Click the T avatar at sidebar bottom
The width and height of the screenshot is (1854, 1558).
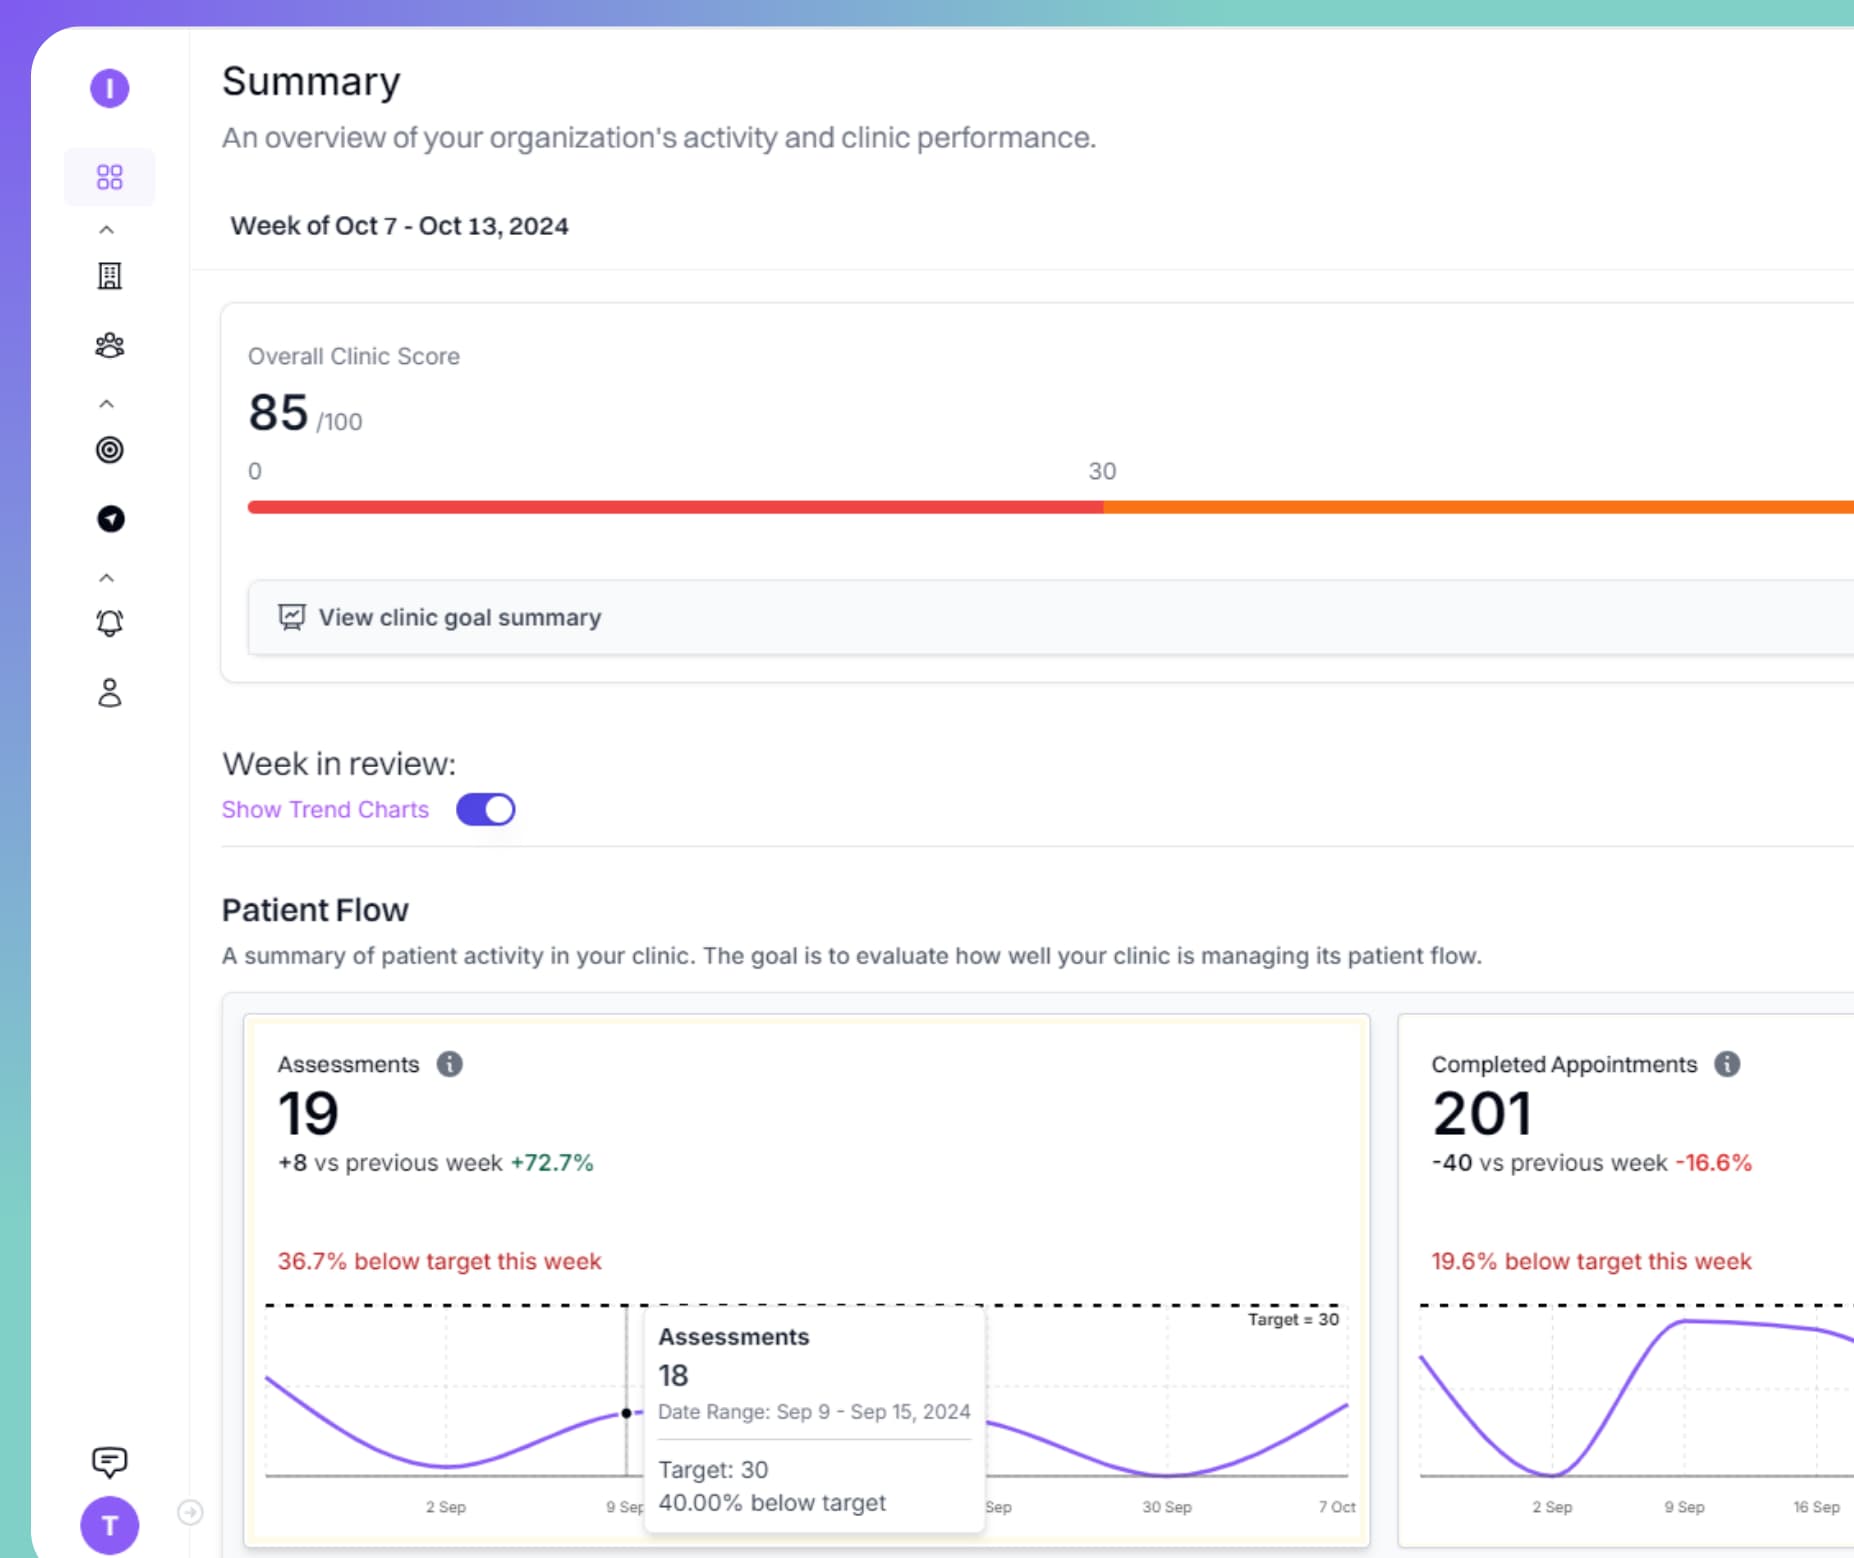pyautogui.click(x=110, y=1525)
